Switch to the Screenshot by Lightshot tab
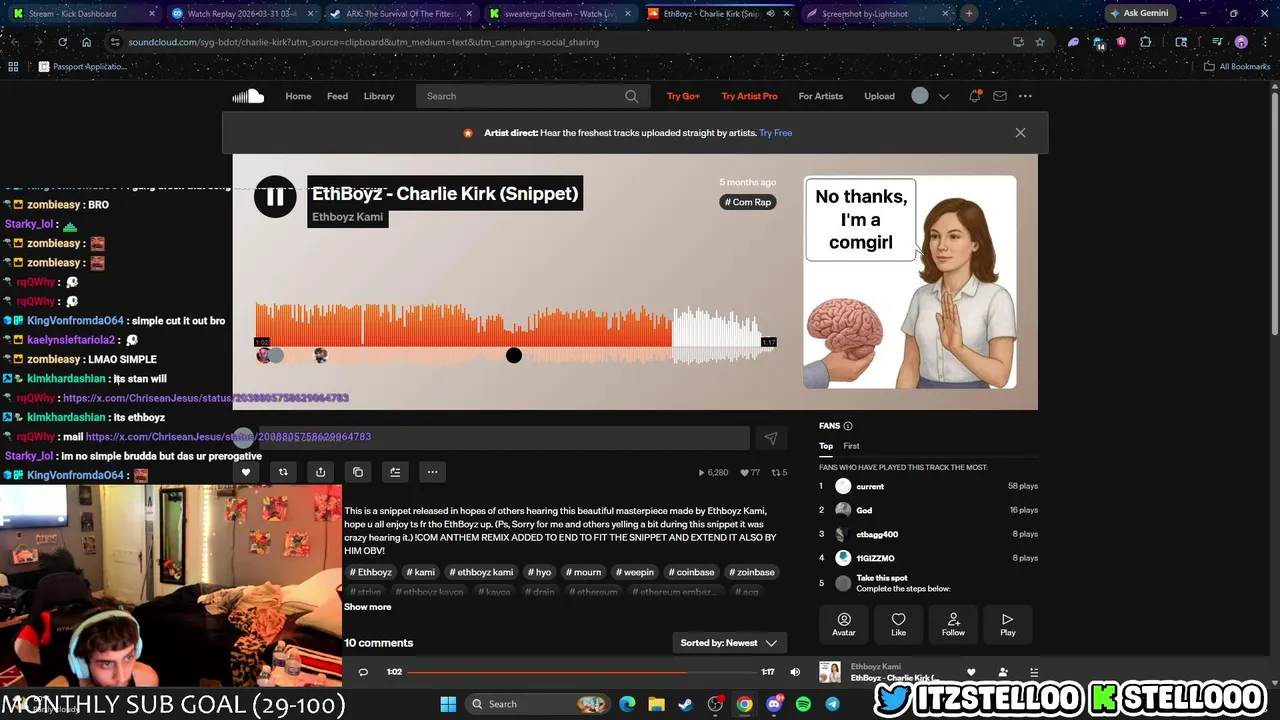 click(877, 14)
